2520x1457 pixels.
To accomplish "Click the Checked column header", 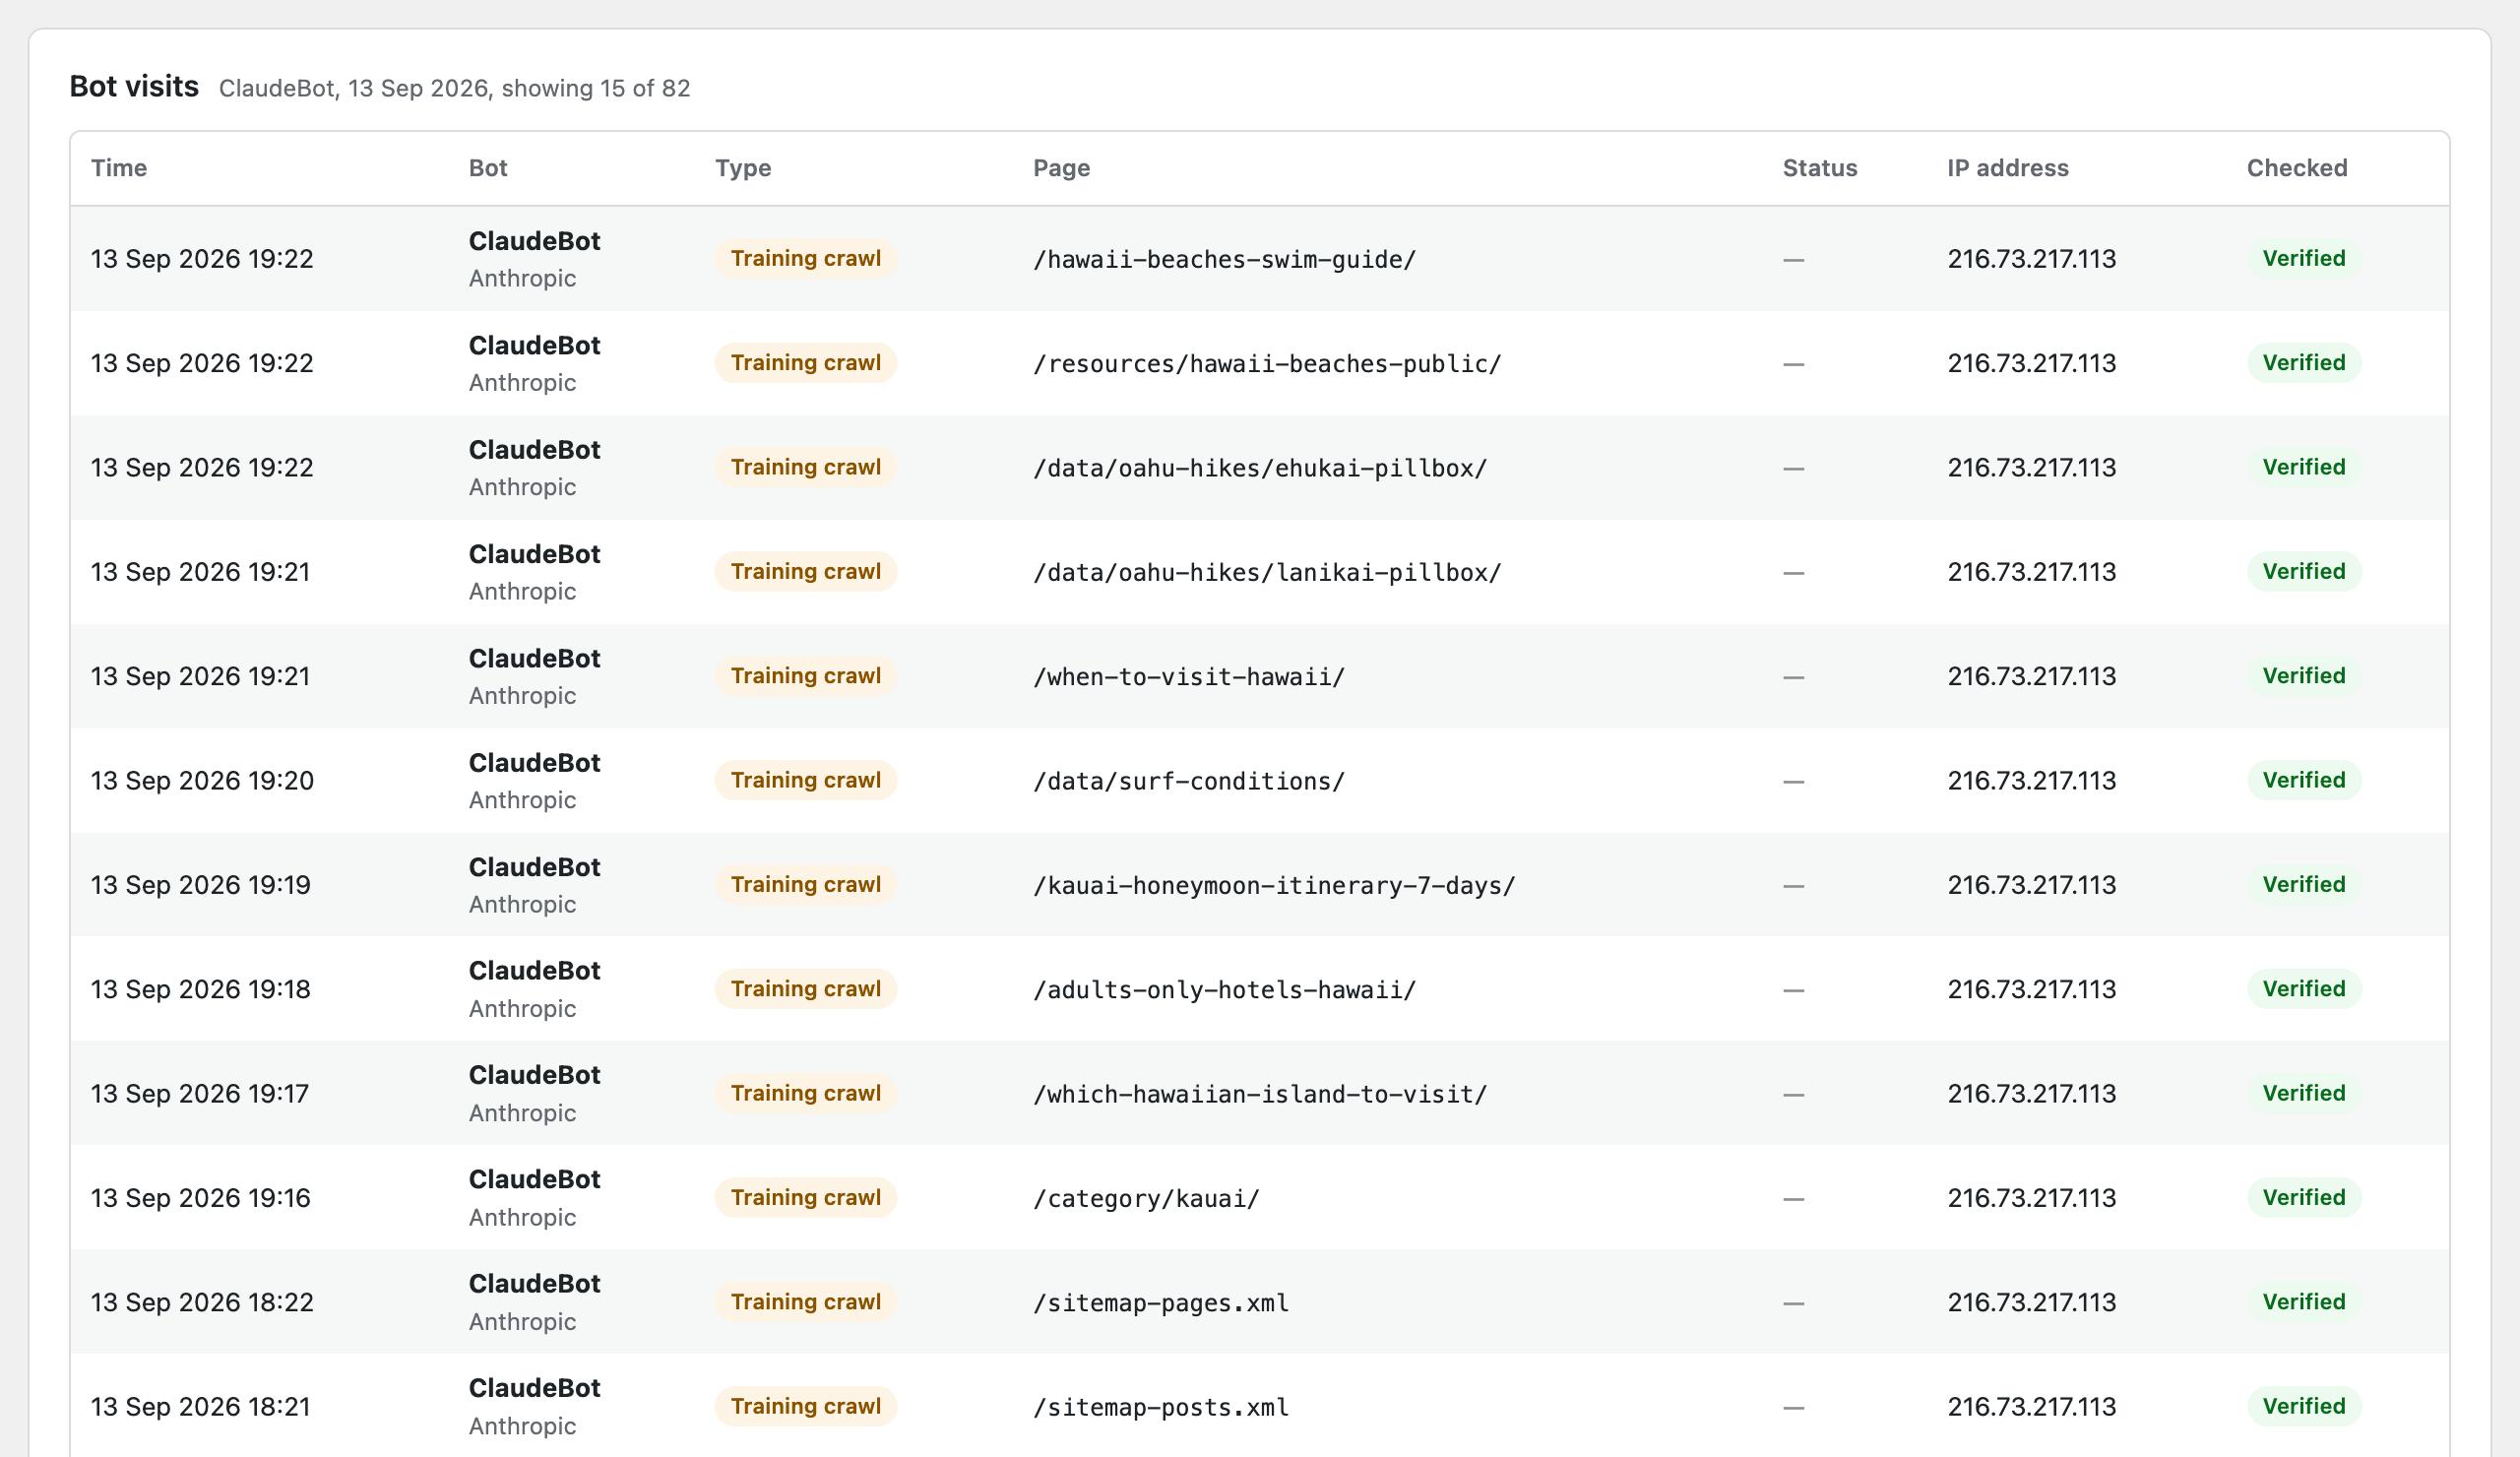I will pos(2296,168).
